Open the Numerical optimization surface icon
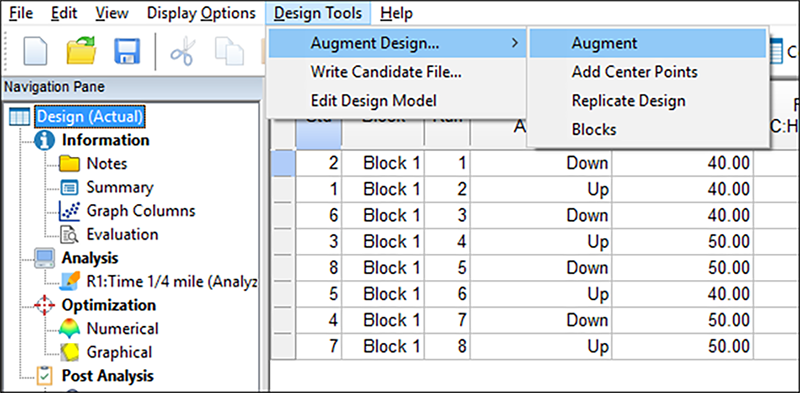The height and width of the screenshot is (393, 800). [x=69, y=329]
